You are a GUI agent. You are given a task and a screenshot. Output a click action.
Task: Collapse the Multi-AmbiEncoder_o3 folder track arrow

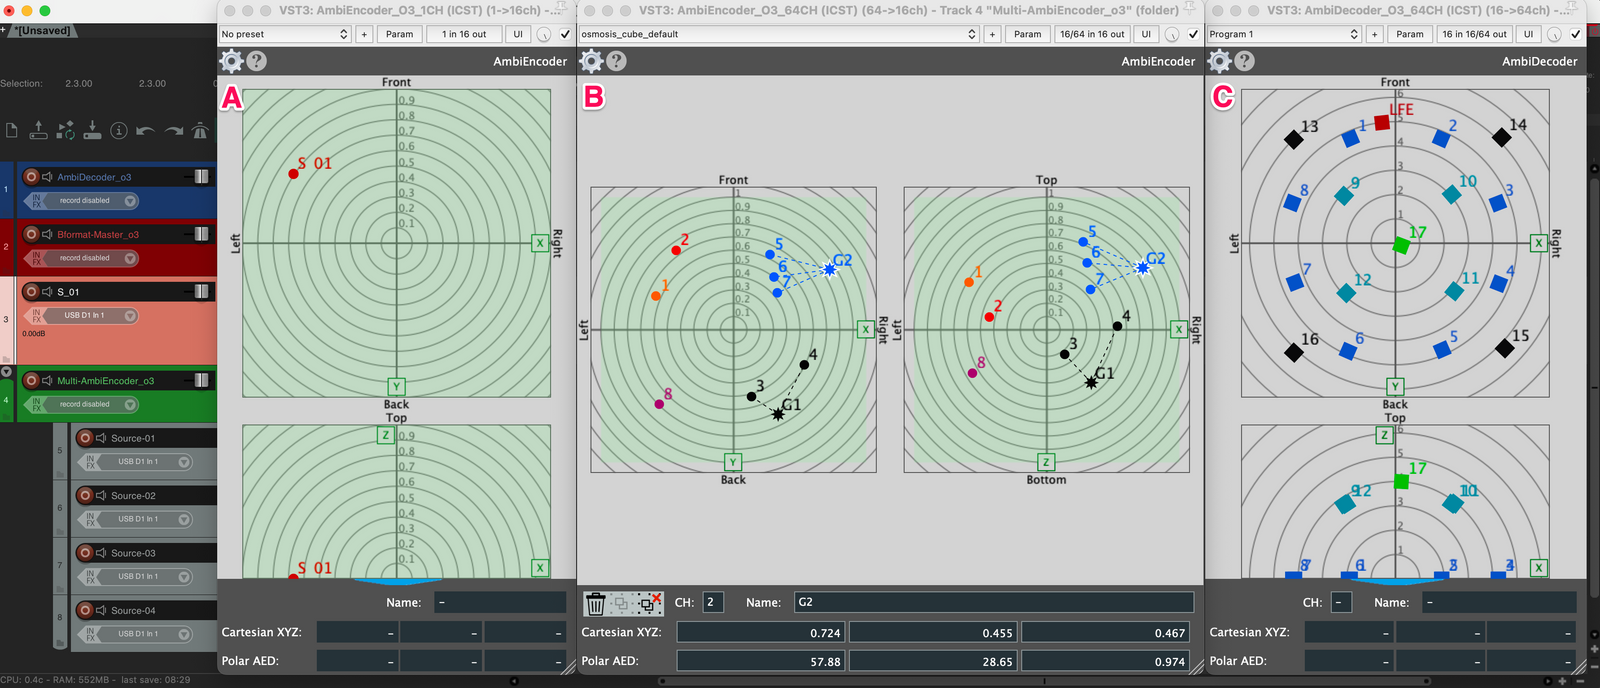click(6, 372)
